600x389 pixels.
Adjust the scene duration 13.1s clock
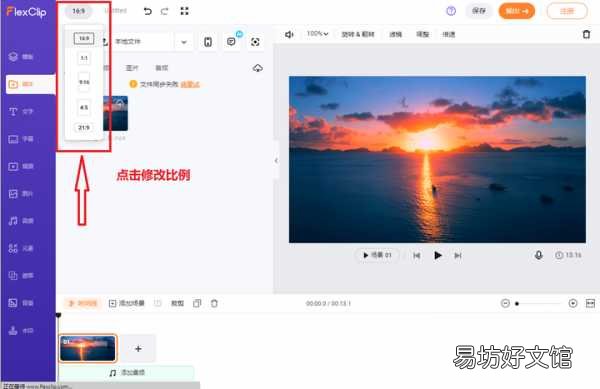(x=568, y=255)
